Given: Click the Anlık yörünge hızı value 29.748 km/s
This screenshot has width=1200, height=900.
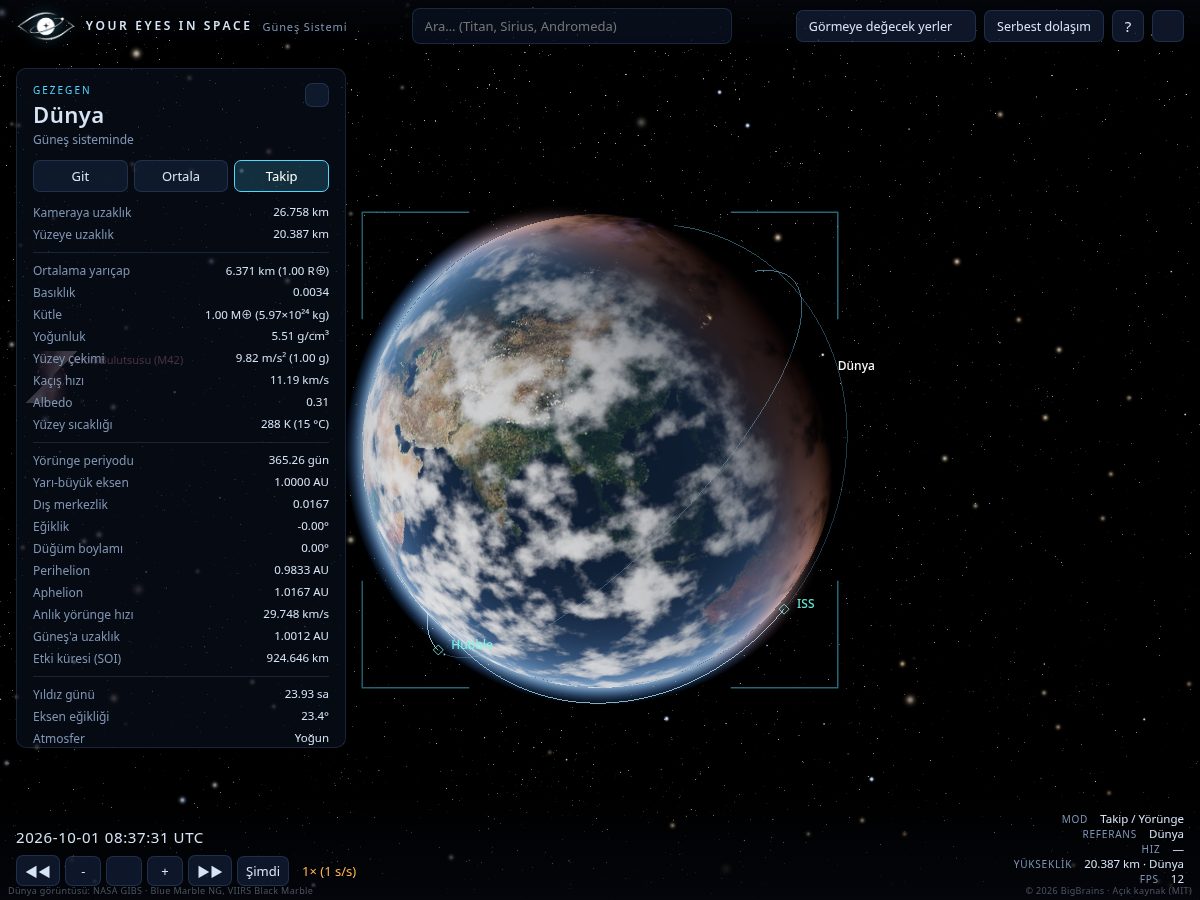Looking at the screenshot, I should point(296,614).
